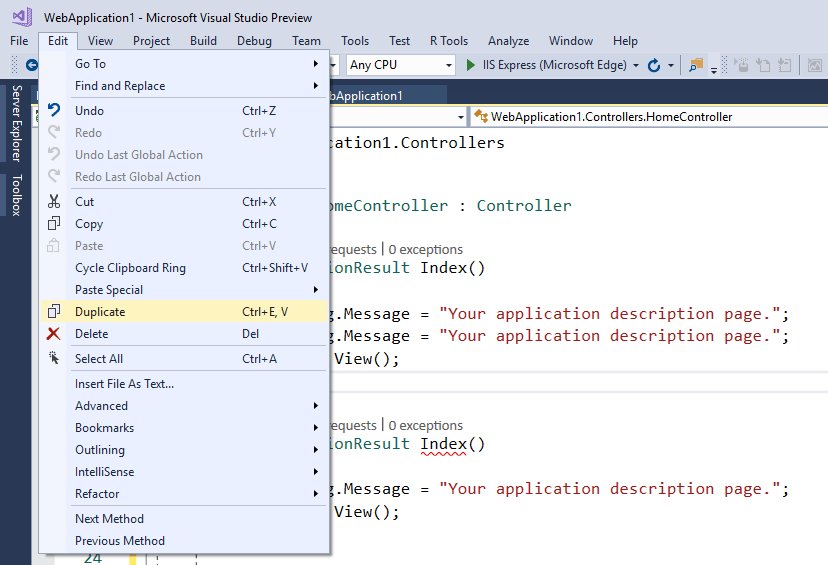Open the Server Explorer side panel

[x=17, y=123]
